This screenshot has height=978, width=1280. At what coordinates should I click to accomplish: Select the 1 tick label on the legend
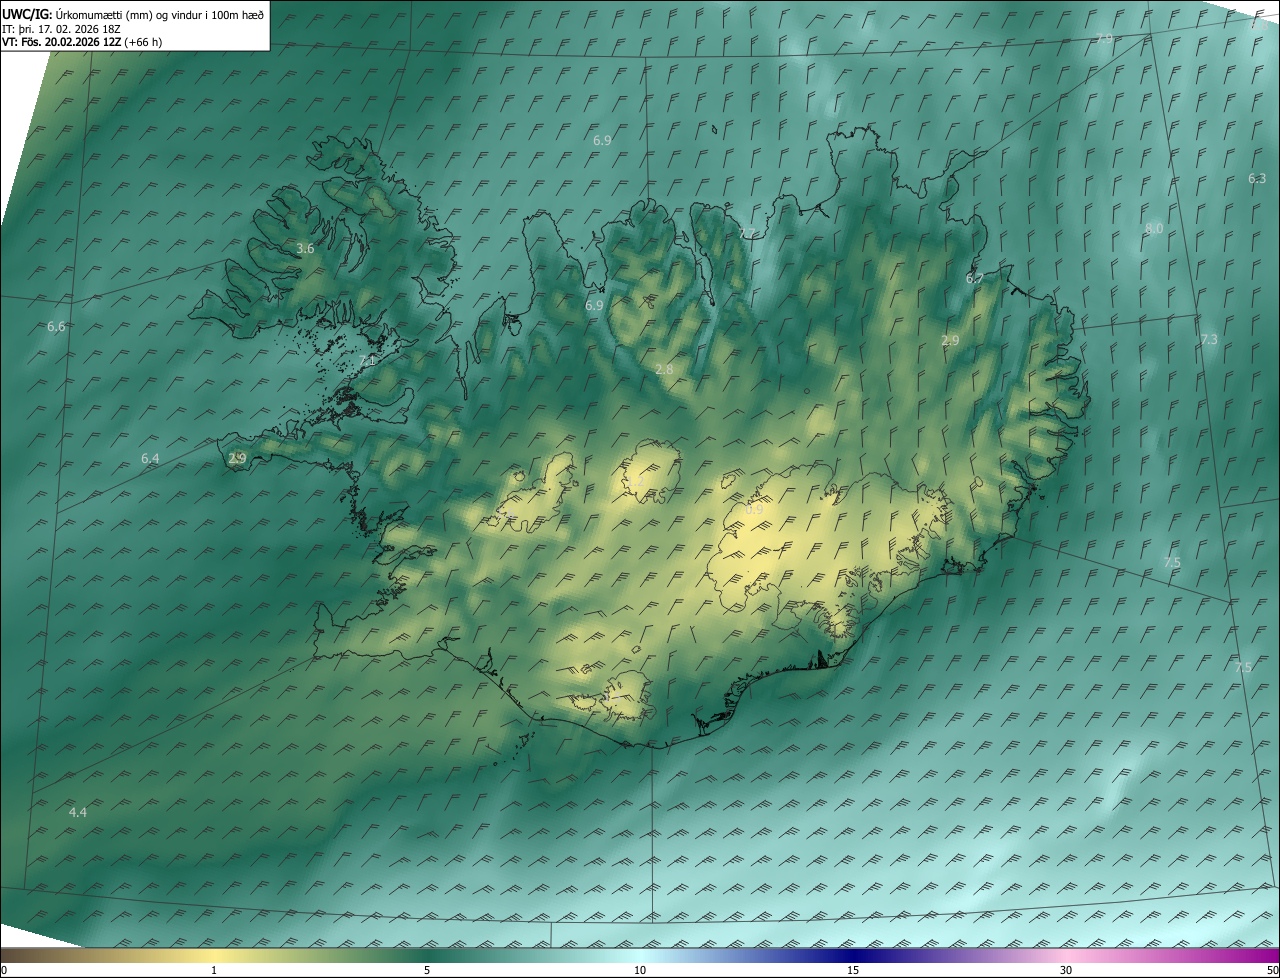point(214,970)
